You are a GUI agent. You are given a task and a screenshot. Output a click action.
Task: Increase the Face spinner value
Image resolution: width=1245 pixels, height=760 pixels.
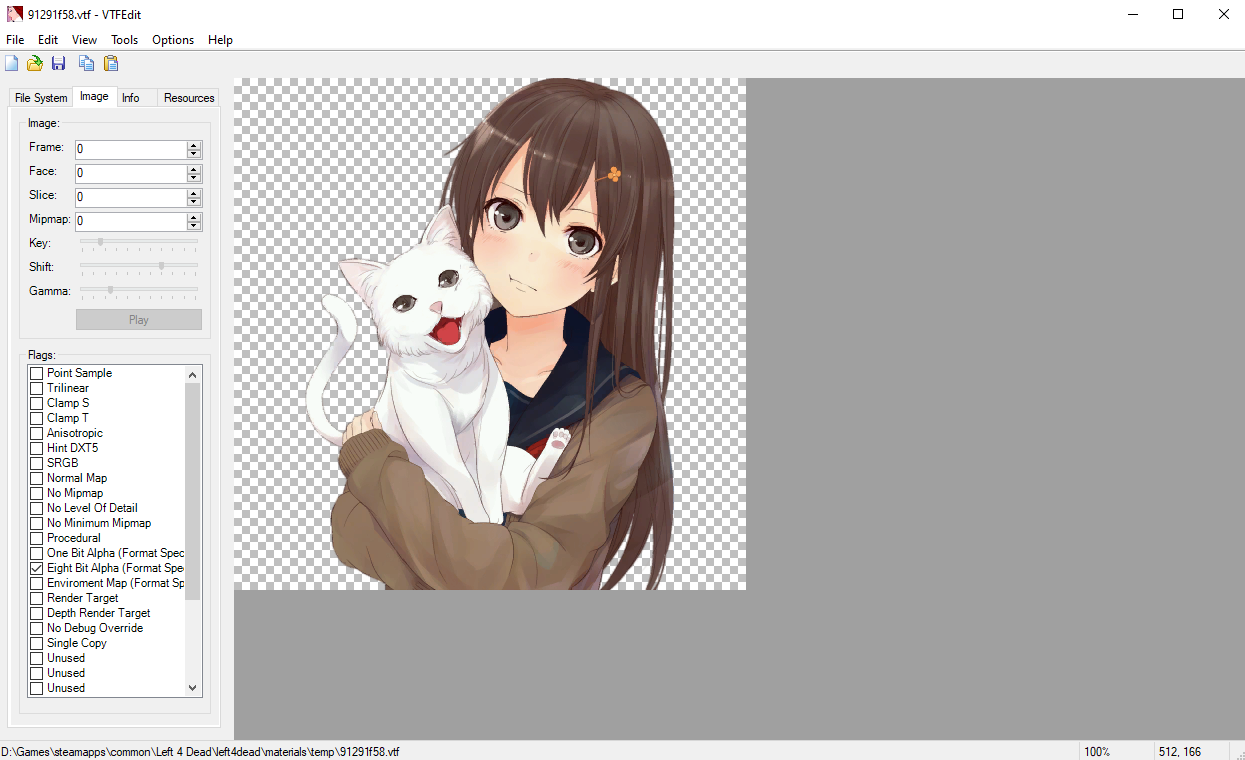tap(194, 170)
